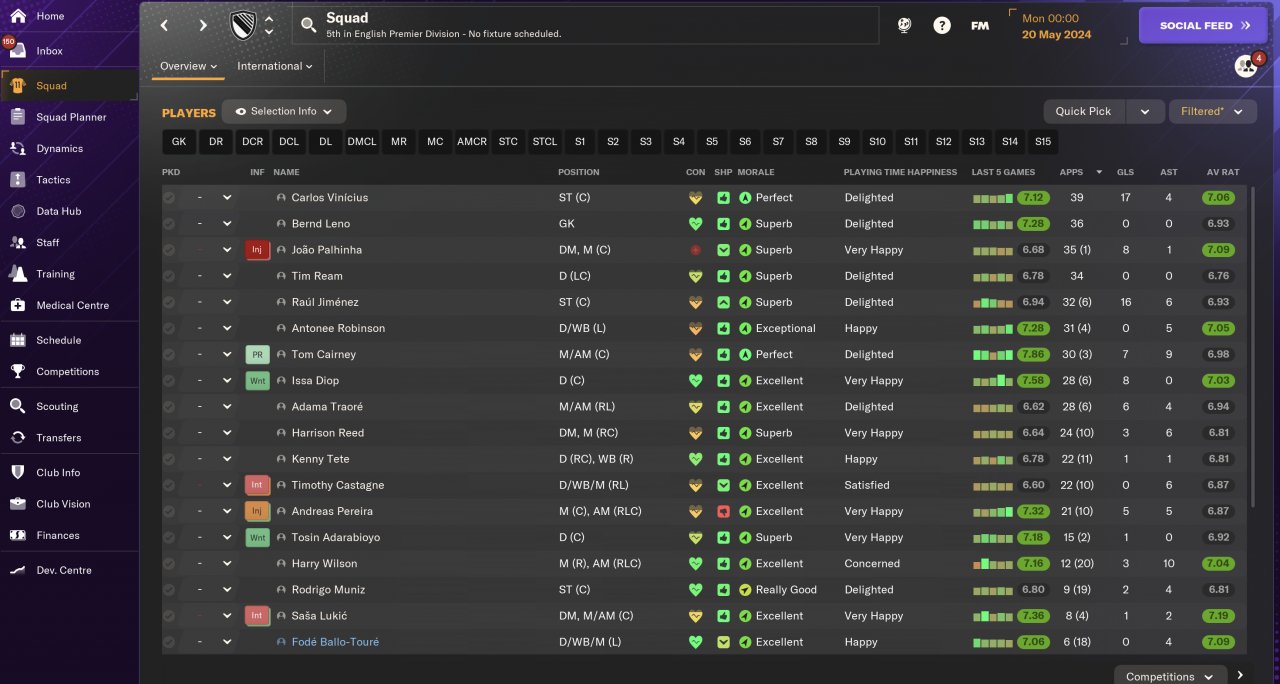This screenshot has height=684, width=1280.
Task: Open the Filtered dropdown menu
Action: pyautogui.click(x=1212, y=111)
